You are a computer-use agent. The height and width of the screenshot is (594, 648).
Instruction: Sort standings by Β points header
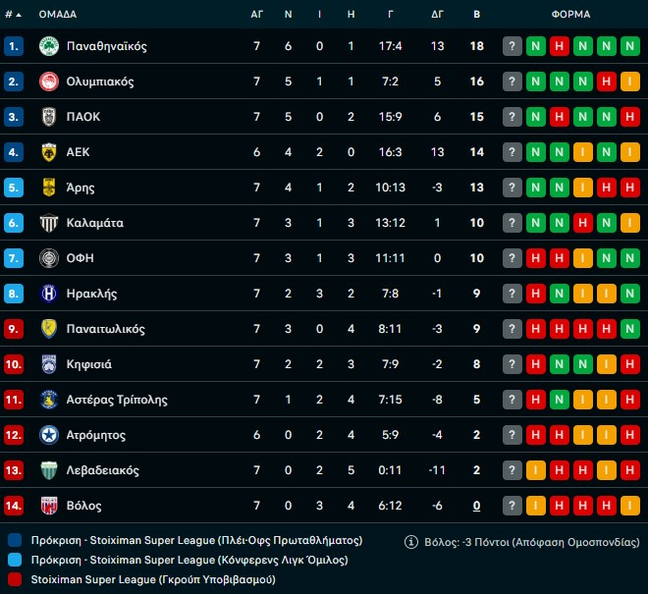click(476, 14)
